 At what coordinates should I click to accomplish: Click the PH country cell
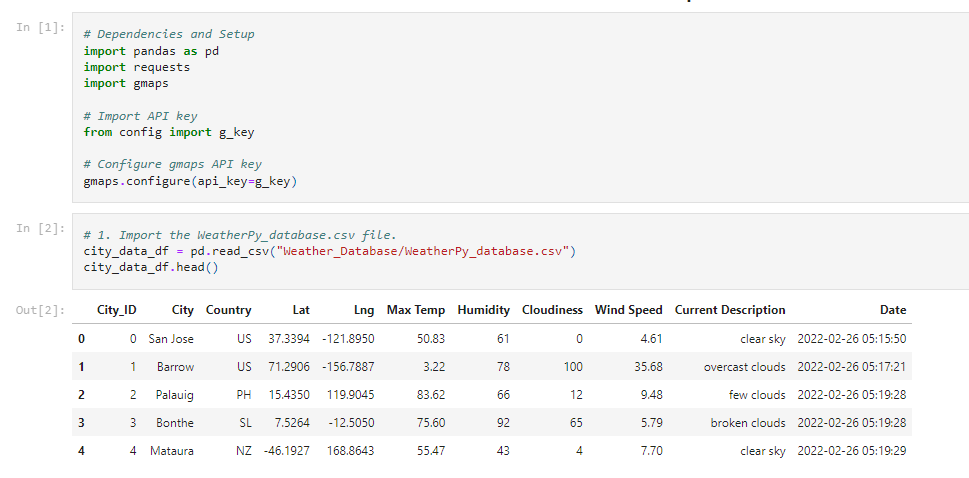click(244, 395)
